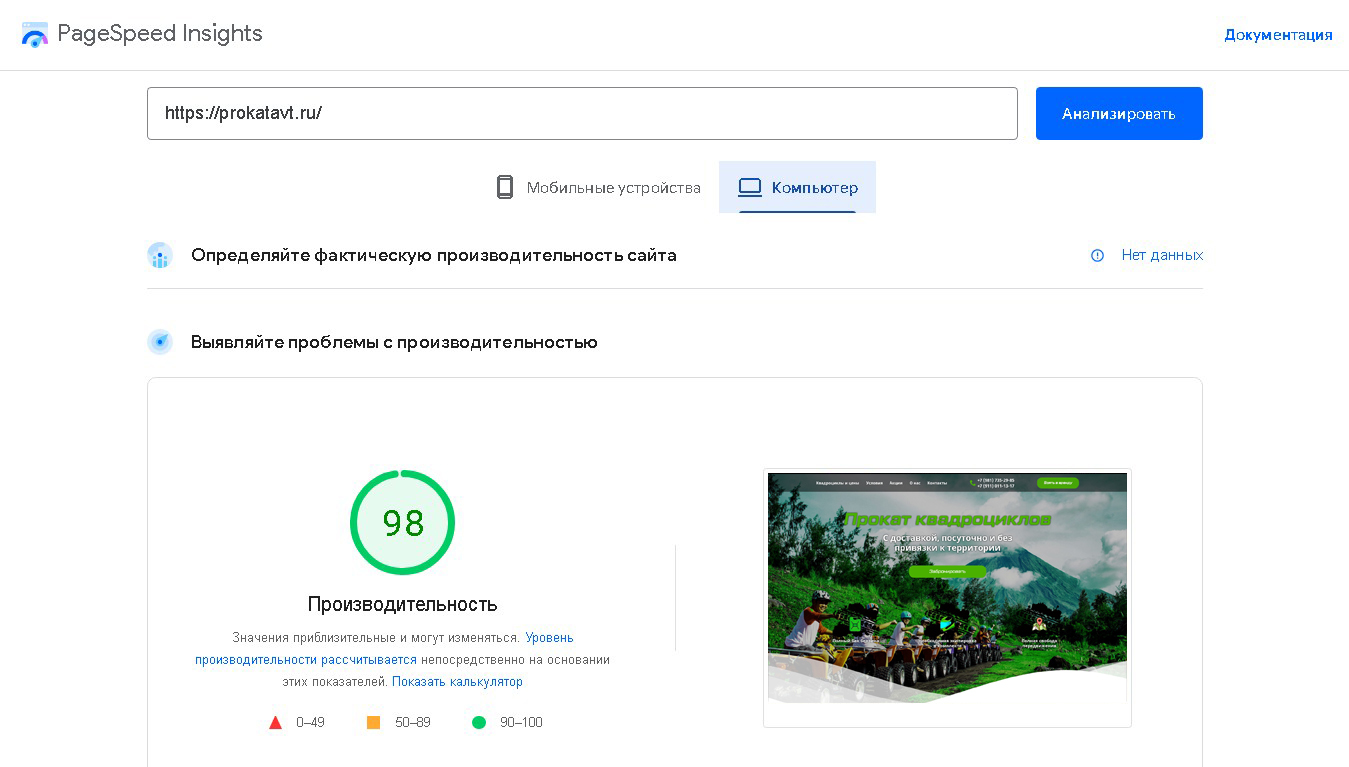The height and width of the screenshot is (767, 1349).
Task: Click the field data bar chart icon
Action: [160, 256]
